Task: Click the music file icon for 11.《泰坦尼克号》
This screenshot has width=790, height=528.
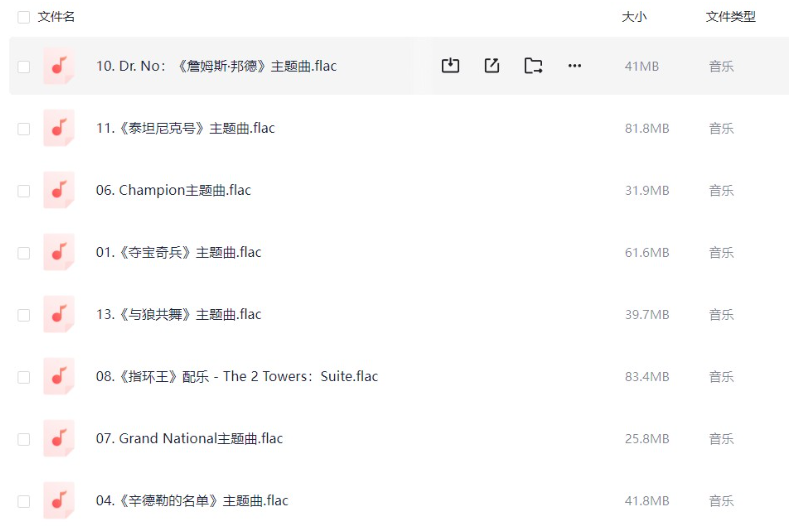Action: pos(59,128)
